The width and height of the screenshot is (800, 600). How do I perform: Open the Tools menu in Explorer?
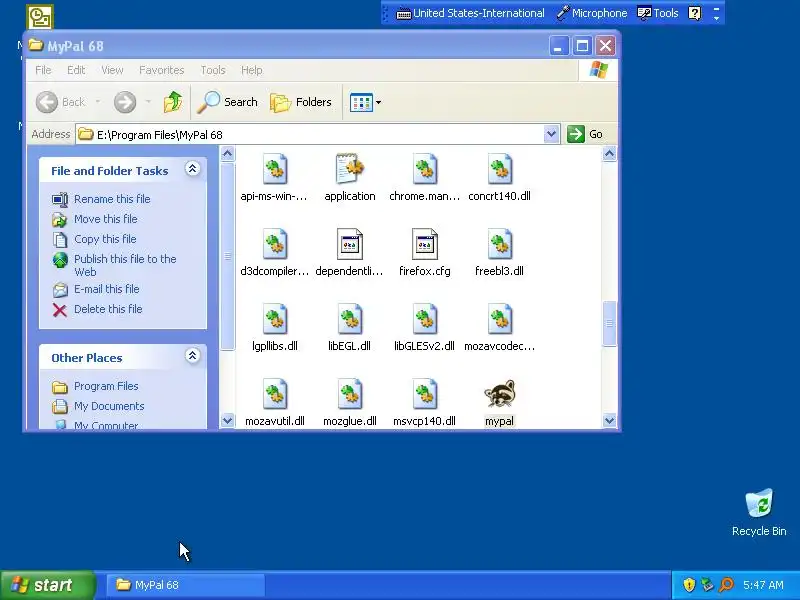[x=213, y=70]
